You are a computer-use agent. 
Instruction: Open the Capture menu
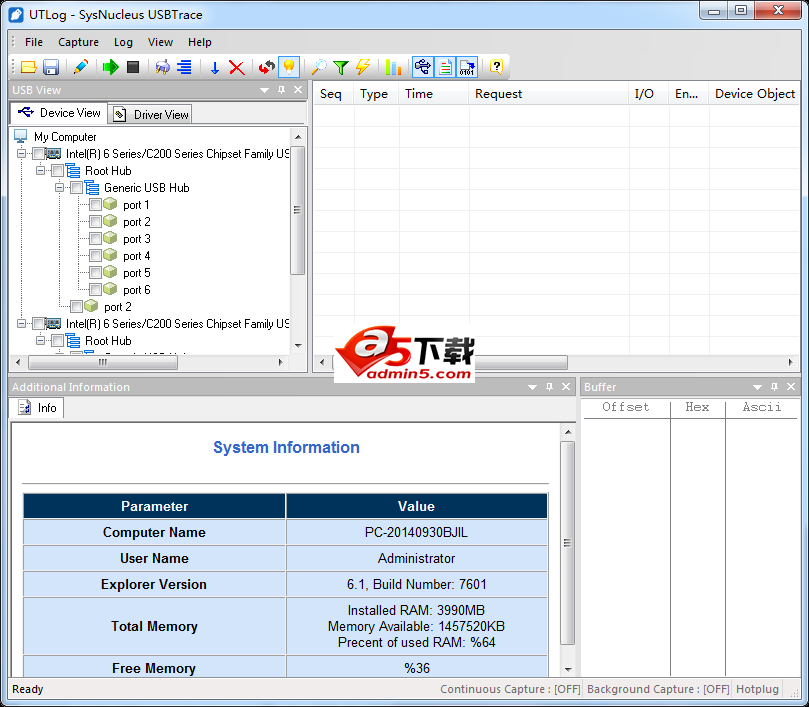click(78, 42)
